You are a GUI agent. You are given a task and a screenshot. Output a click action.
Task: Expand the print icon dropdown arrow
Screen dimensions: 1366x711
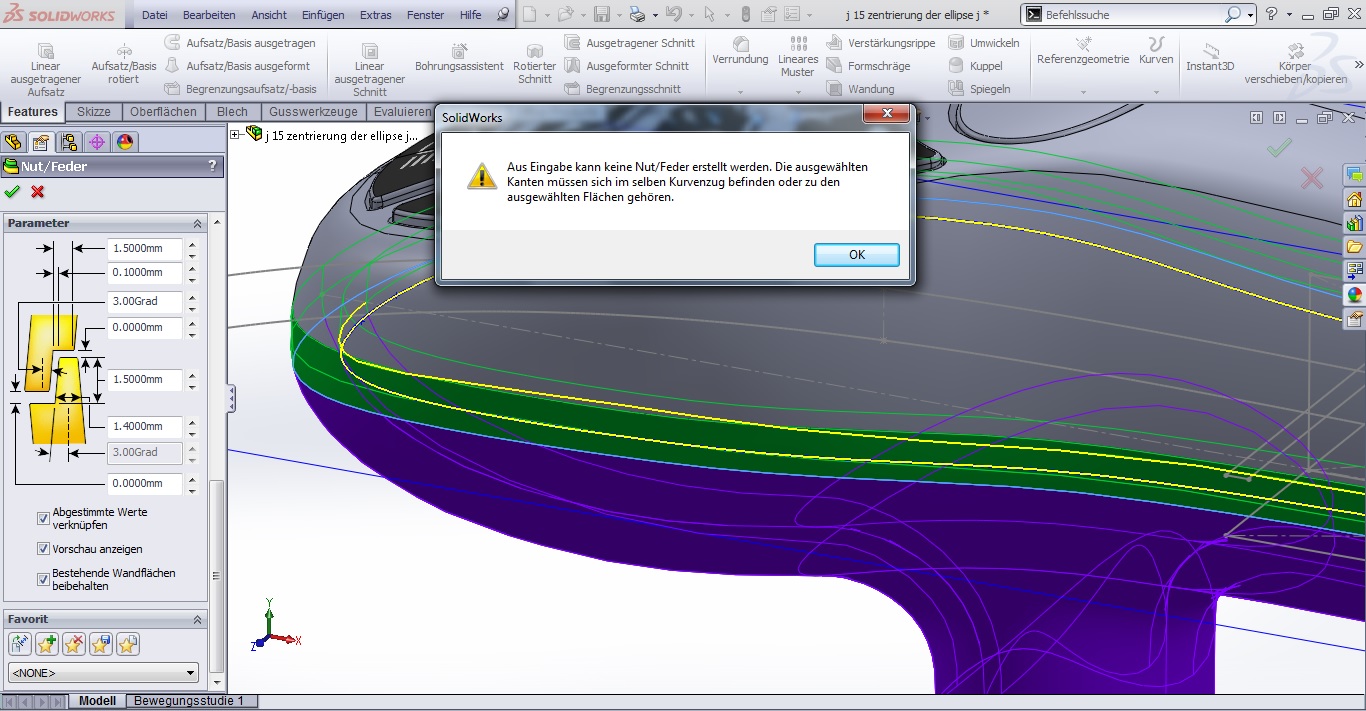coord(654,15)
